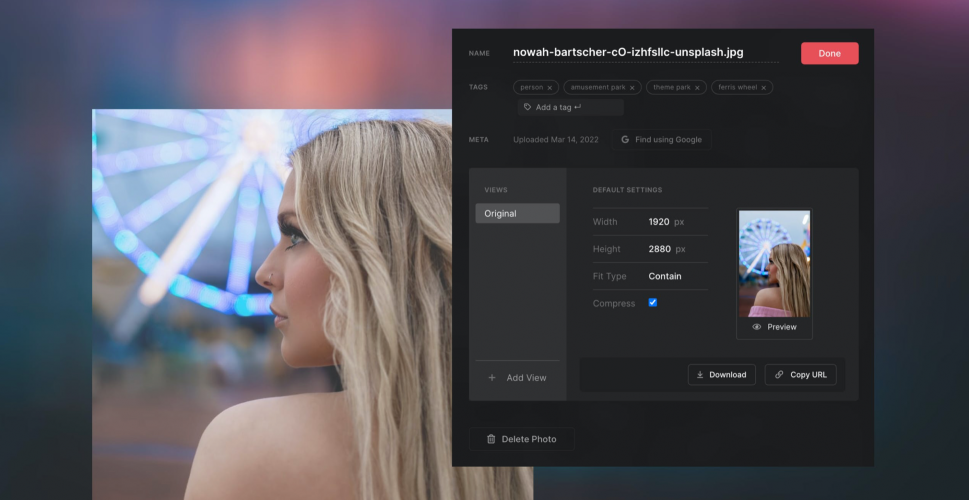Click Find using Google
969x500 pixels.
[662, 140]
